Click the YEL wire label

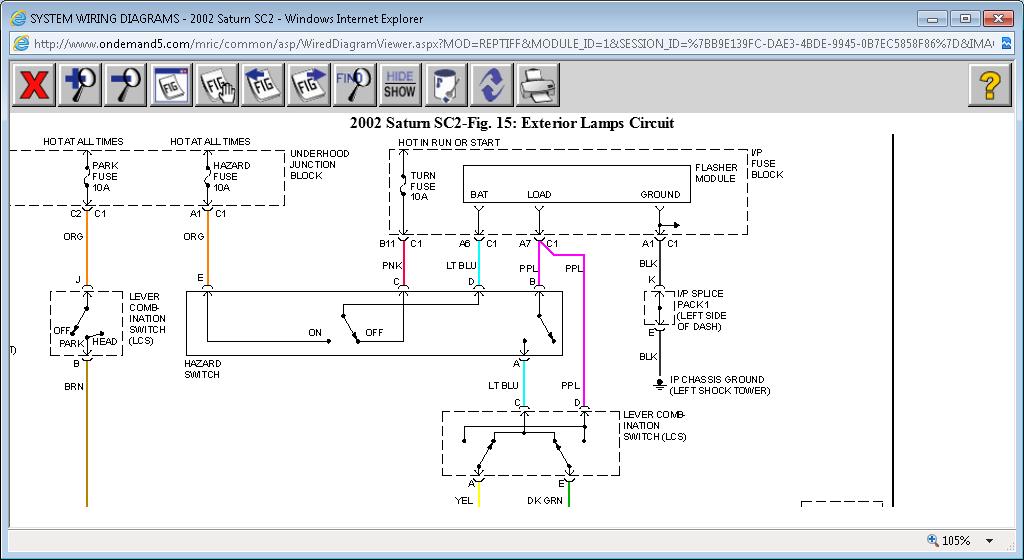point(464,501)
